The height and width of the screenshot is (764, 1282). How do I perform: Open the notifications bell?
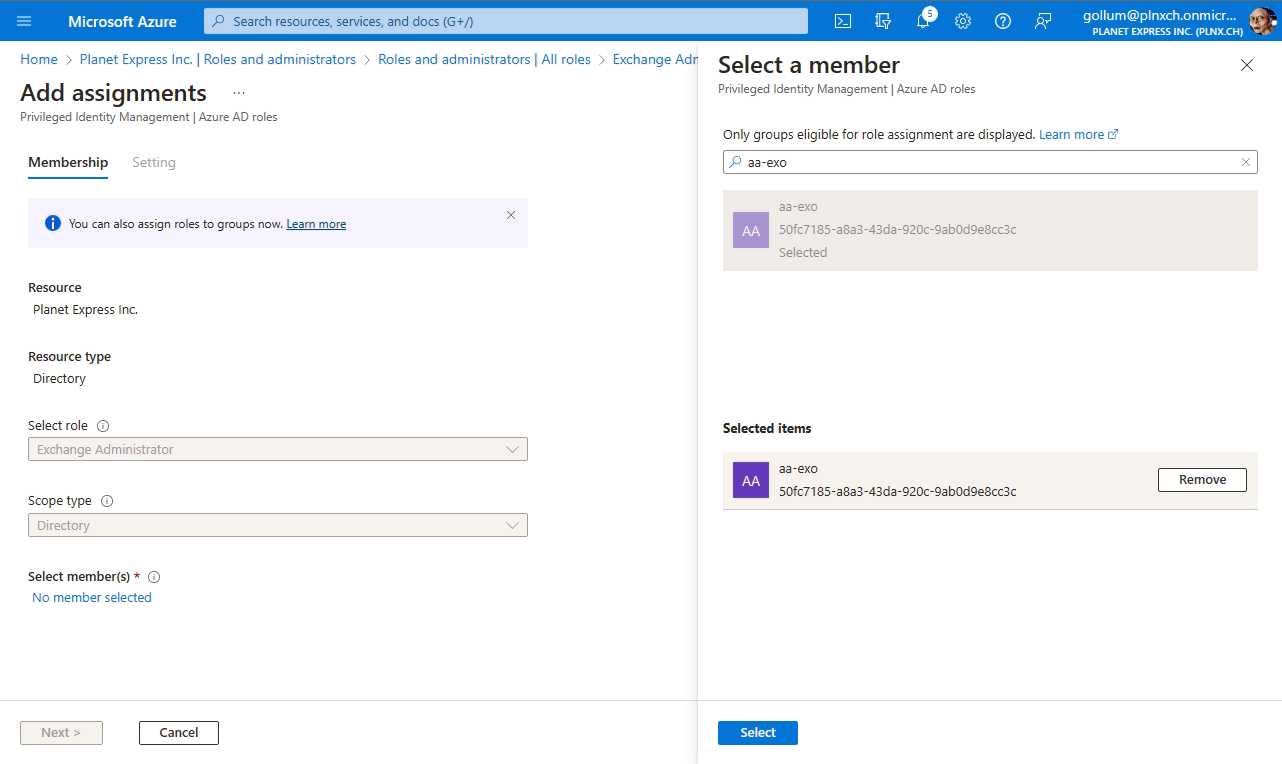pyautogui.click(x=923, y=21)
